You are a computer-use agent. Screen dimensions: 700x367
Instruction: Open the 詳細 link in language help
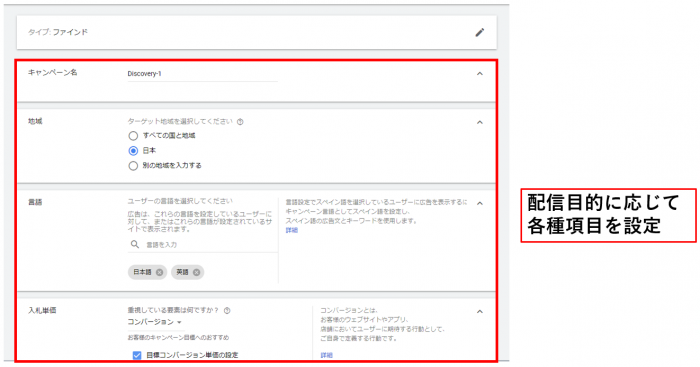click(x=292, y=230)
